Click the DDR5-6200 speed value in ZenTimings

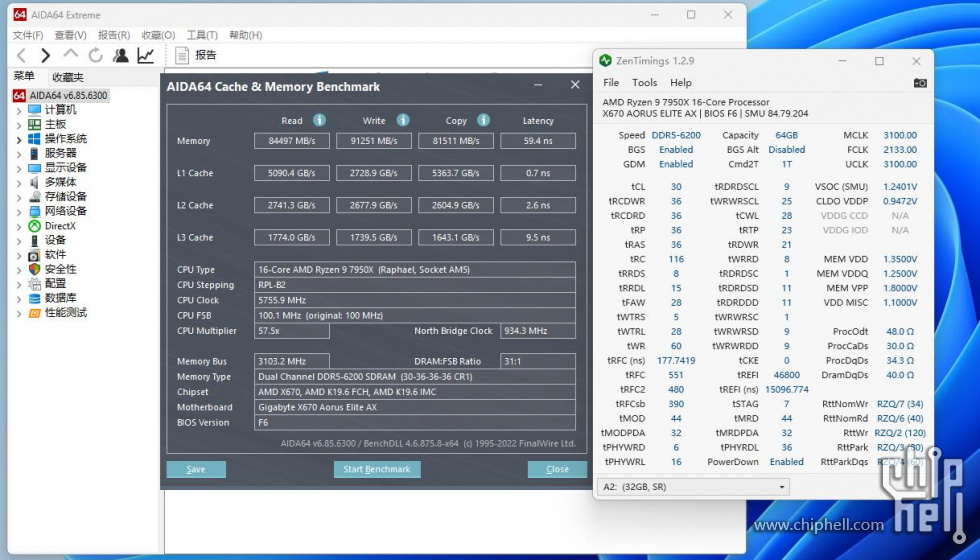pyautogui.click(x=676, y=136)
